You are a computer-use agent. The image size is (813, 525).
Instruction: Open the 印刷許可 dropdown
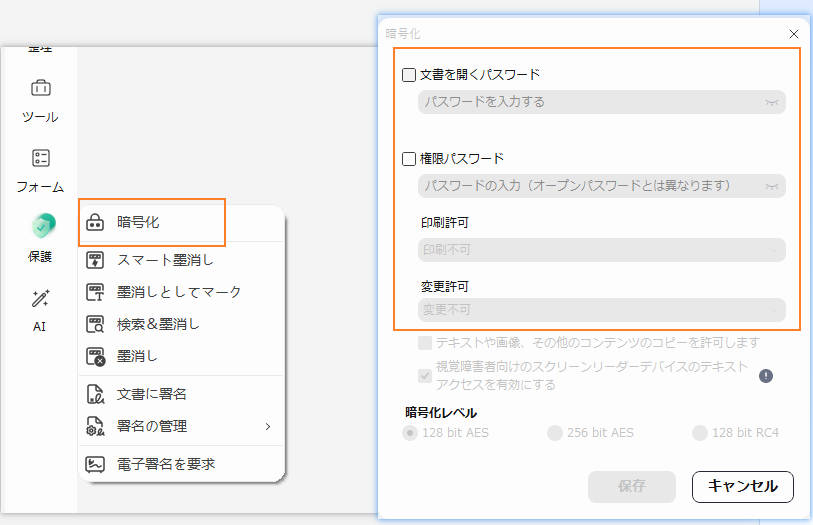(601, 250)
